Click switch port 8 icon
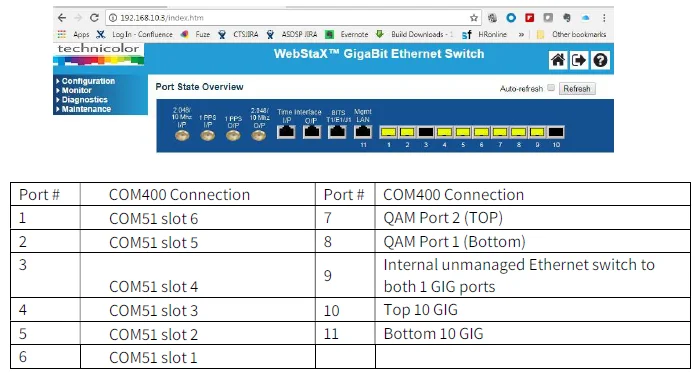695x379 pixels. (519, 132)
